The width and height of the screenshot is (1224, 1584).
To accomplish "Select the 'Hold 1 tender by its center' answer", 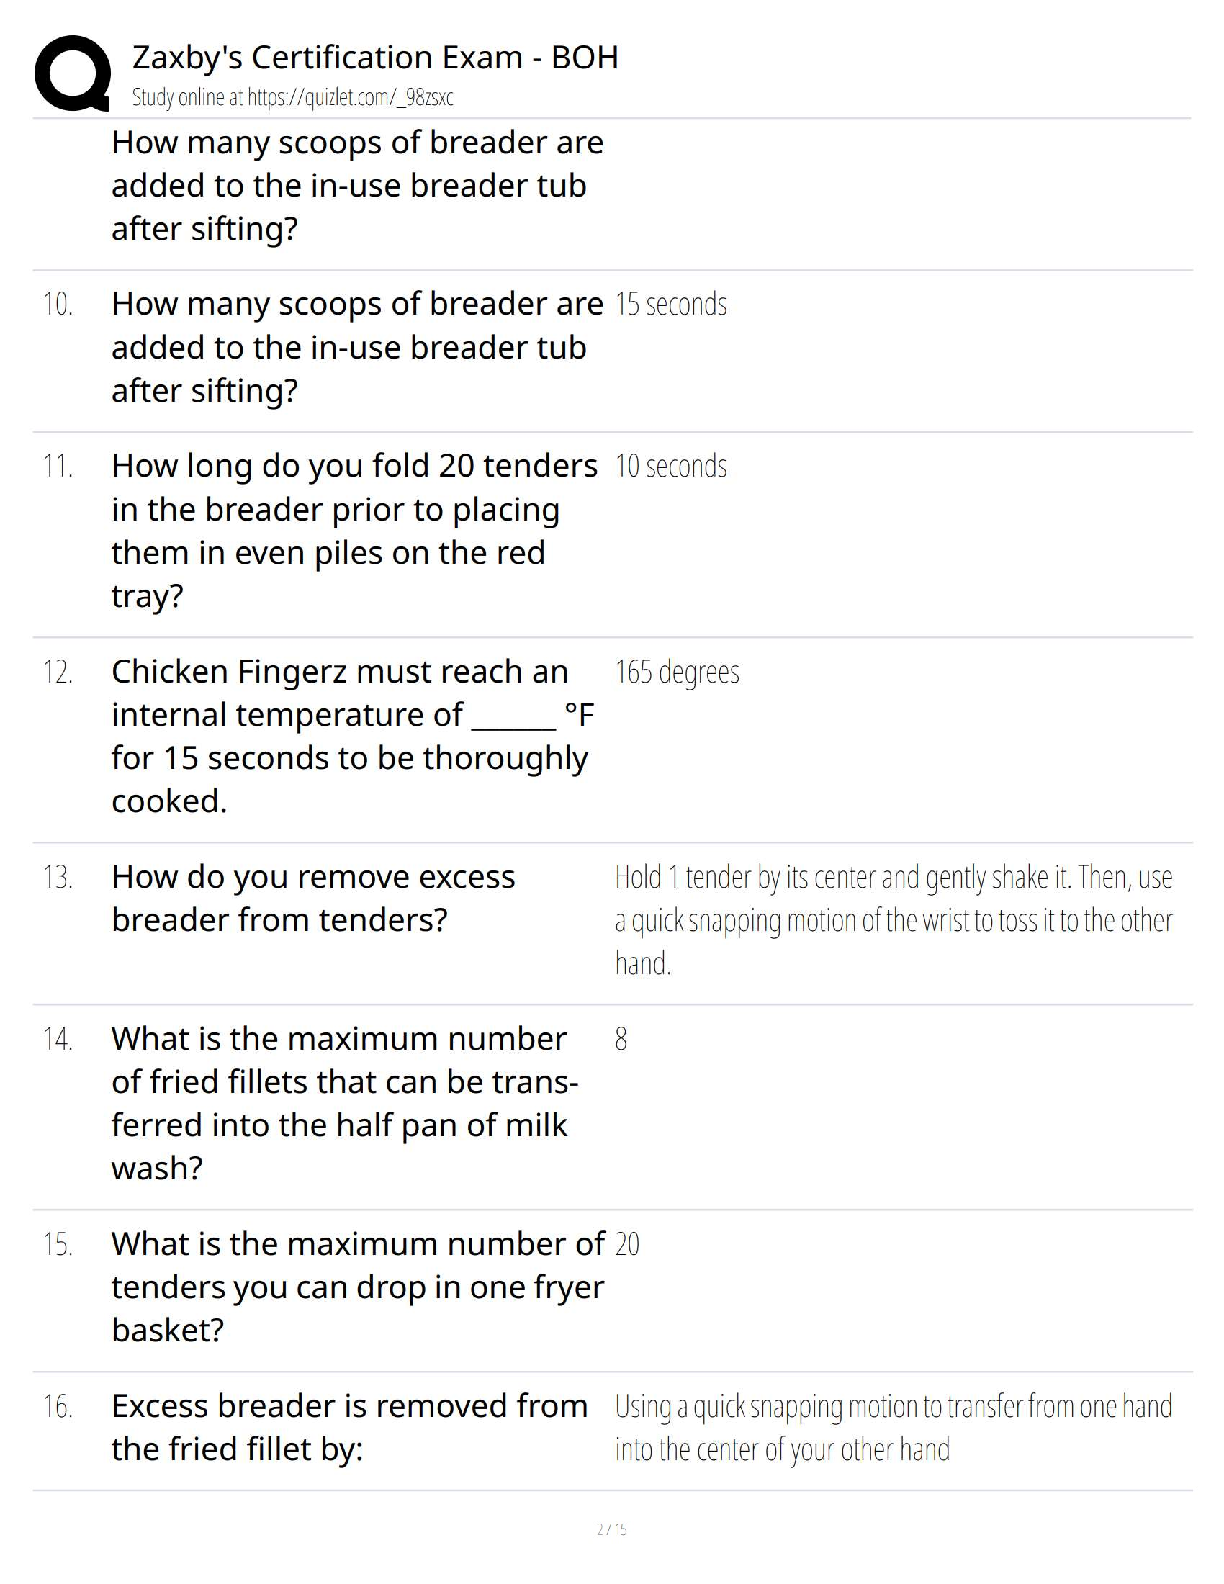I will click(893, 920).
